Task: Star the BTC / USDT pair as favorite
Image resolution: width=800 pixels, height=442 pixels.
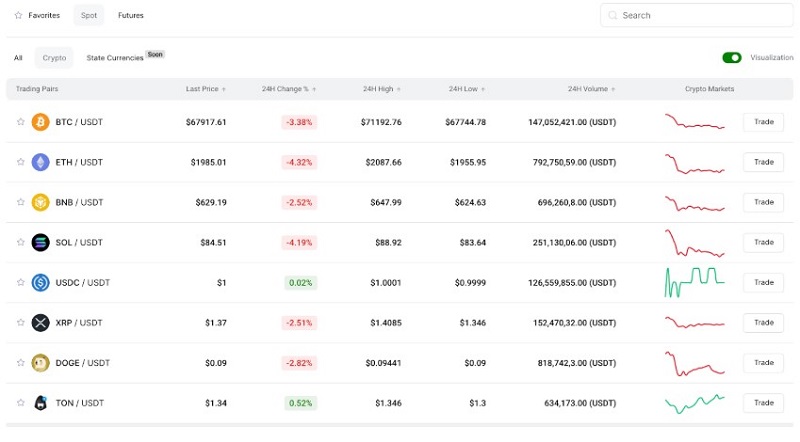Action: (x=20, y=122)
